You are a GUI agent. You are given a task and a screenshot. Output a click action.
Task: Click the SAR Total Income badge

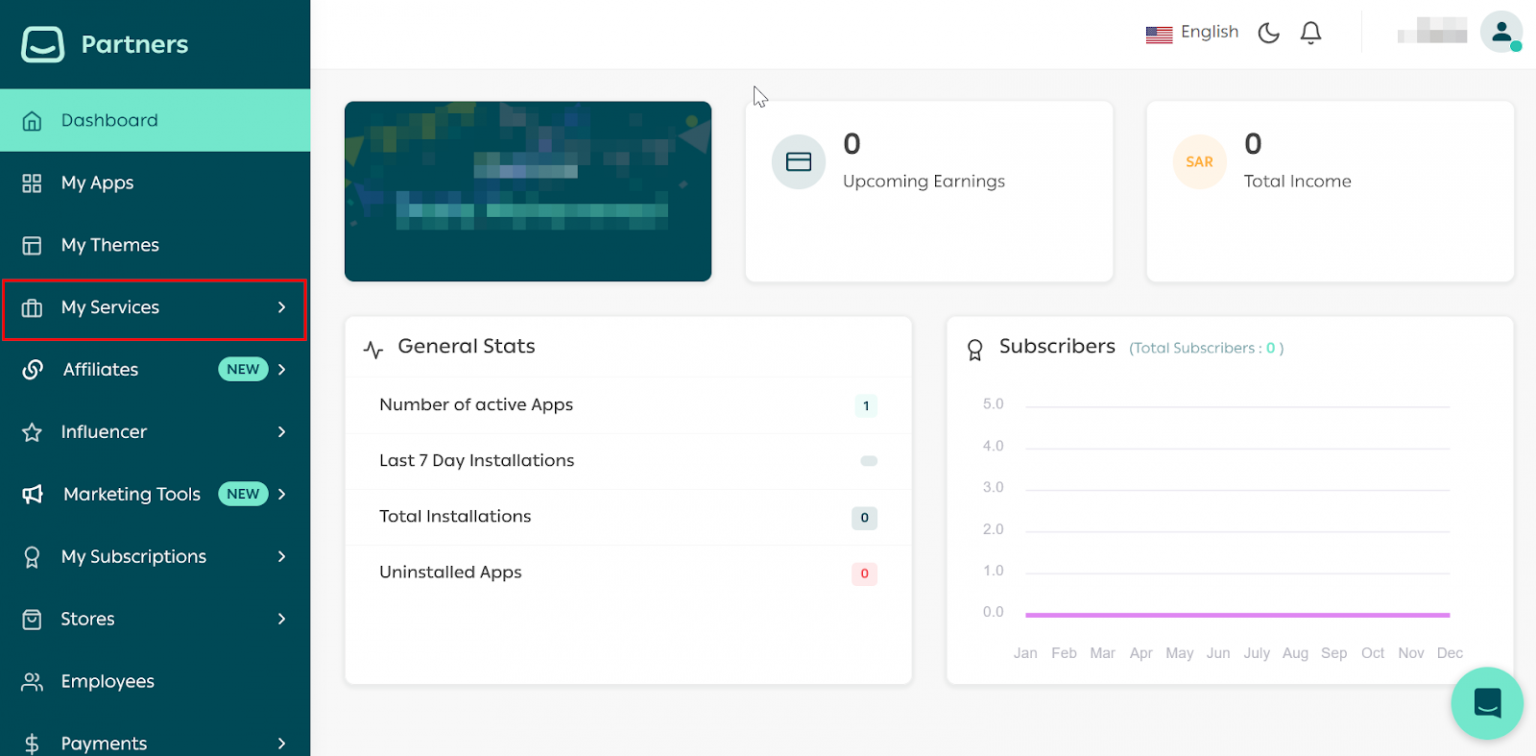point(1199,162)
